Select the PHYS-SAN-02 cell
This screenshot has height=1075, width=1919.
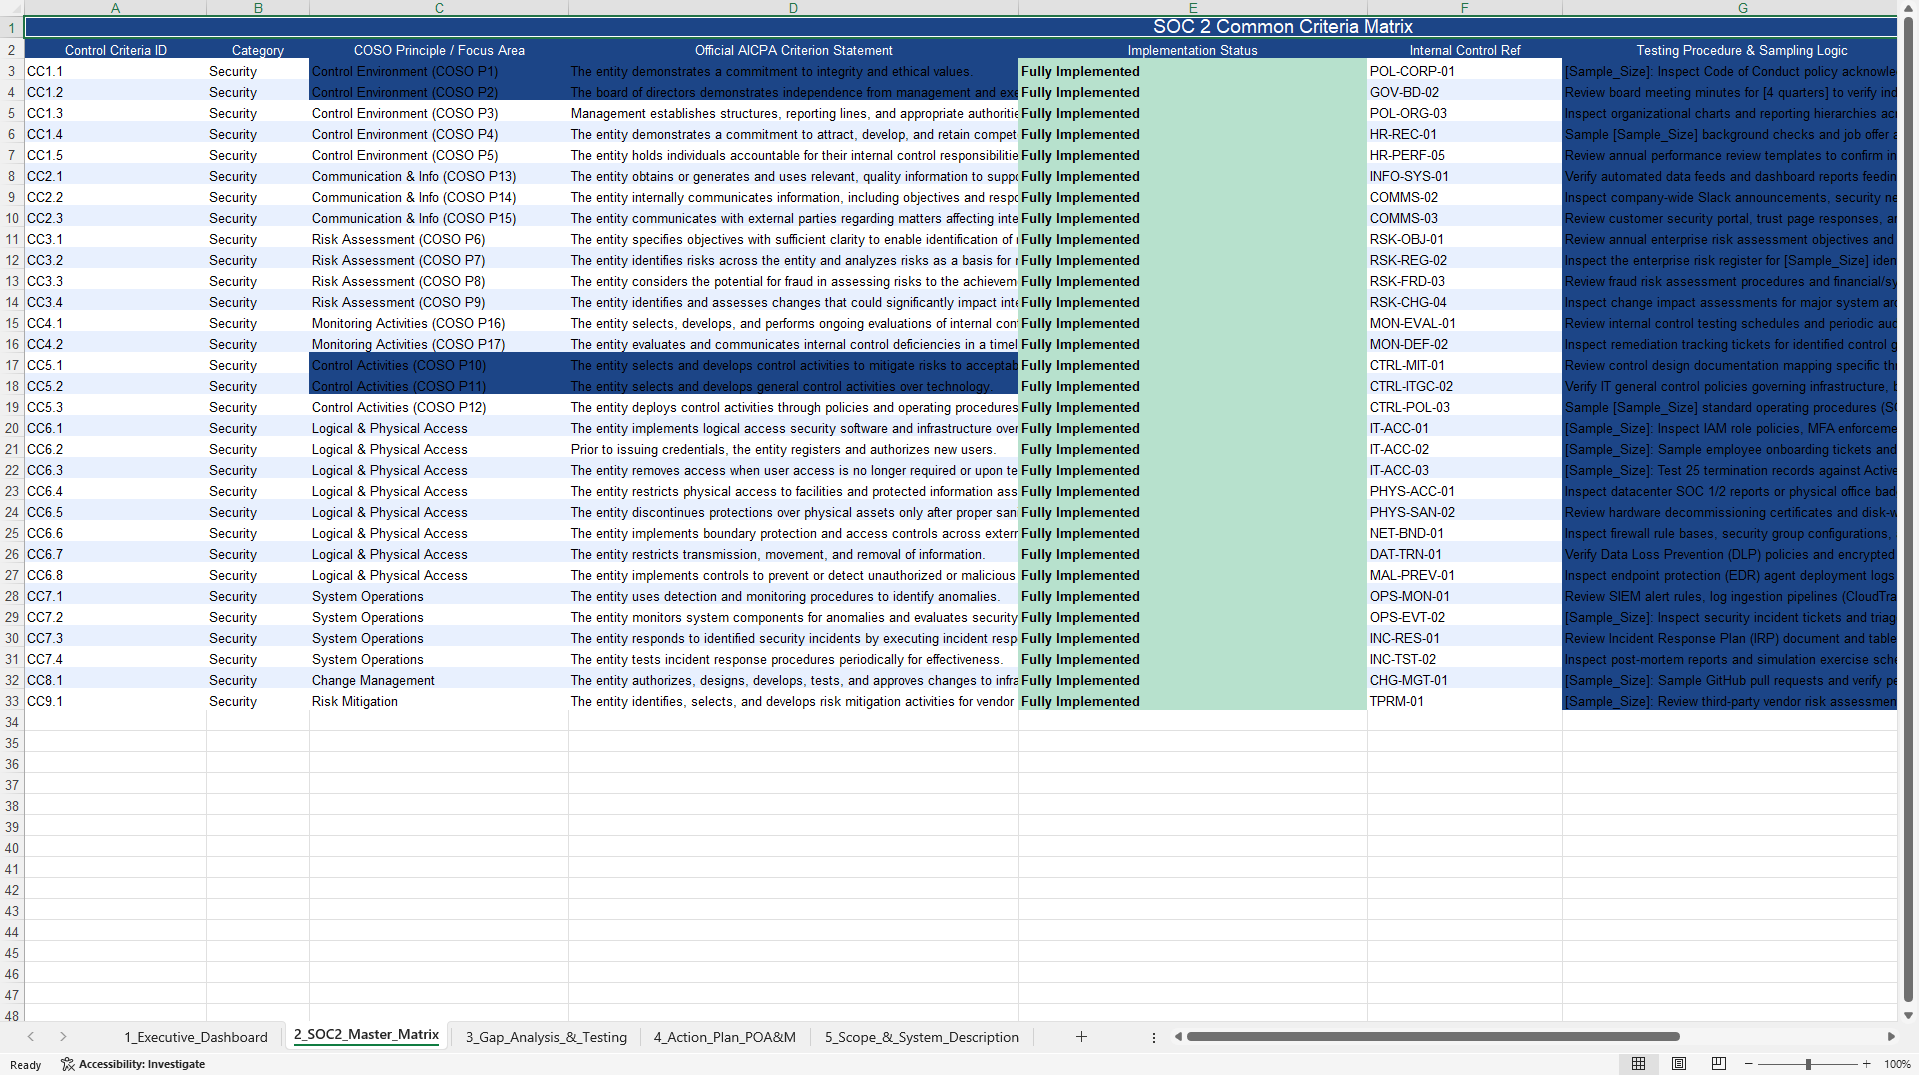(x=1464, y=512)
